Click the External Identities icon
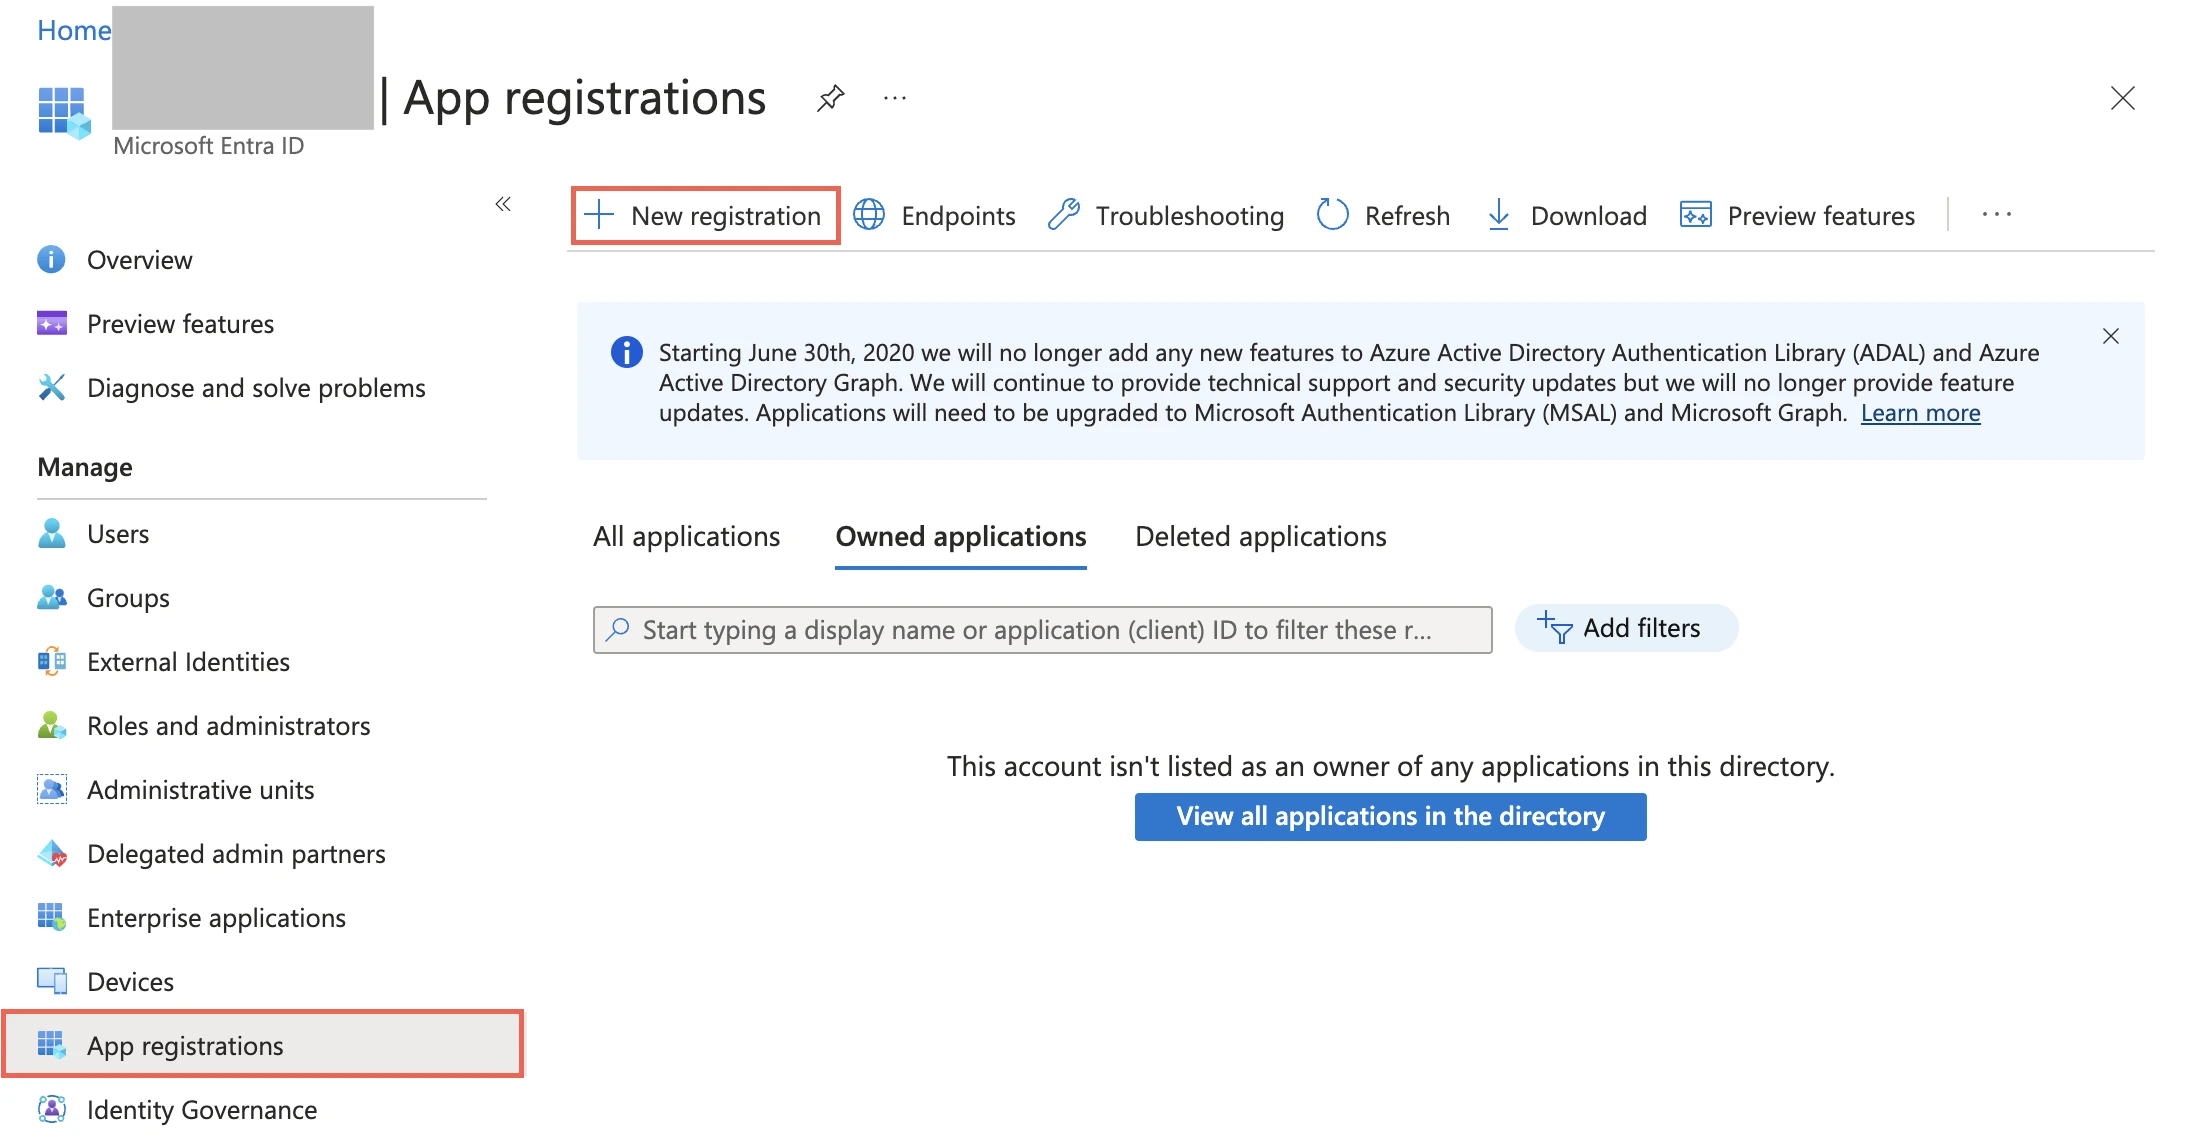Screen dimensions: 2191x1148 (x=52, y=661)
